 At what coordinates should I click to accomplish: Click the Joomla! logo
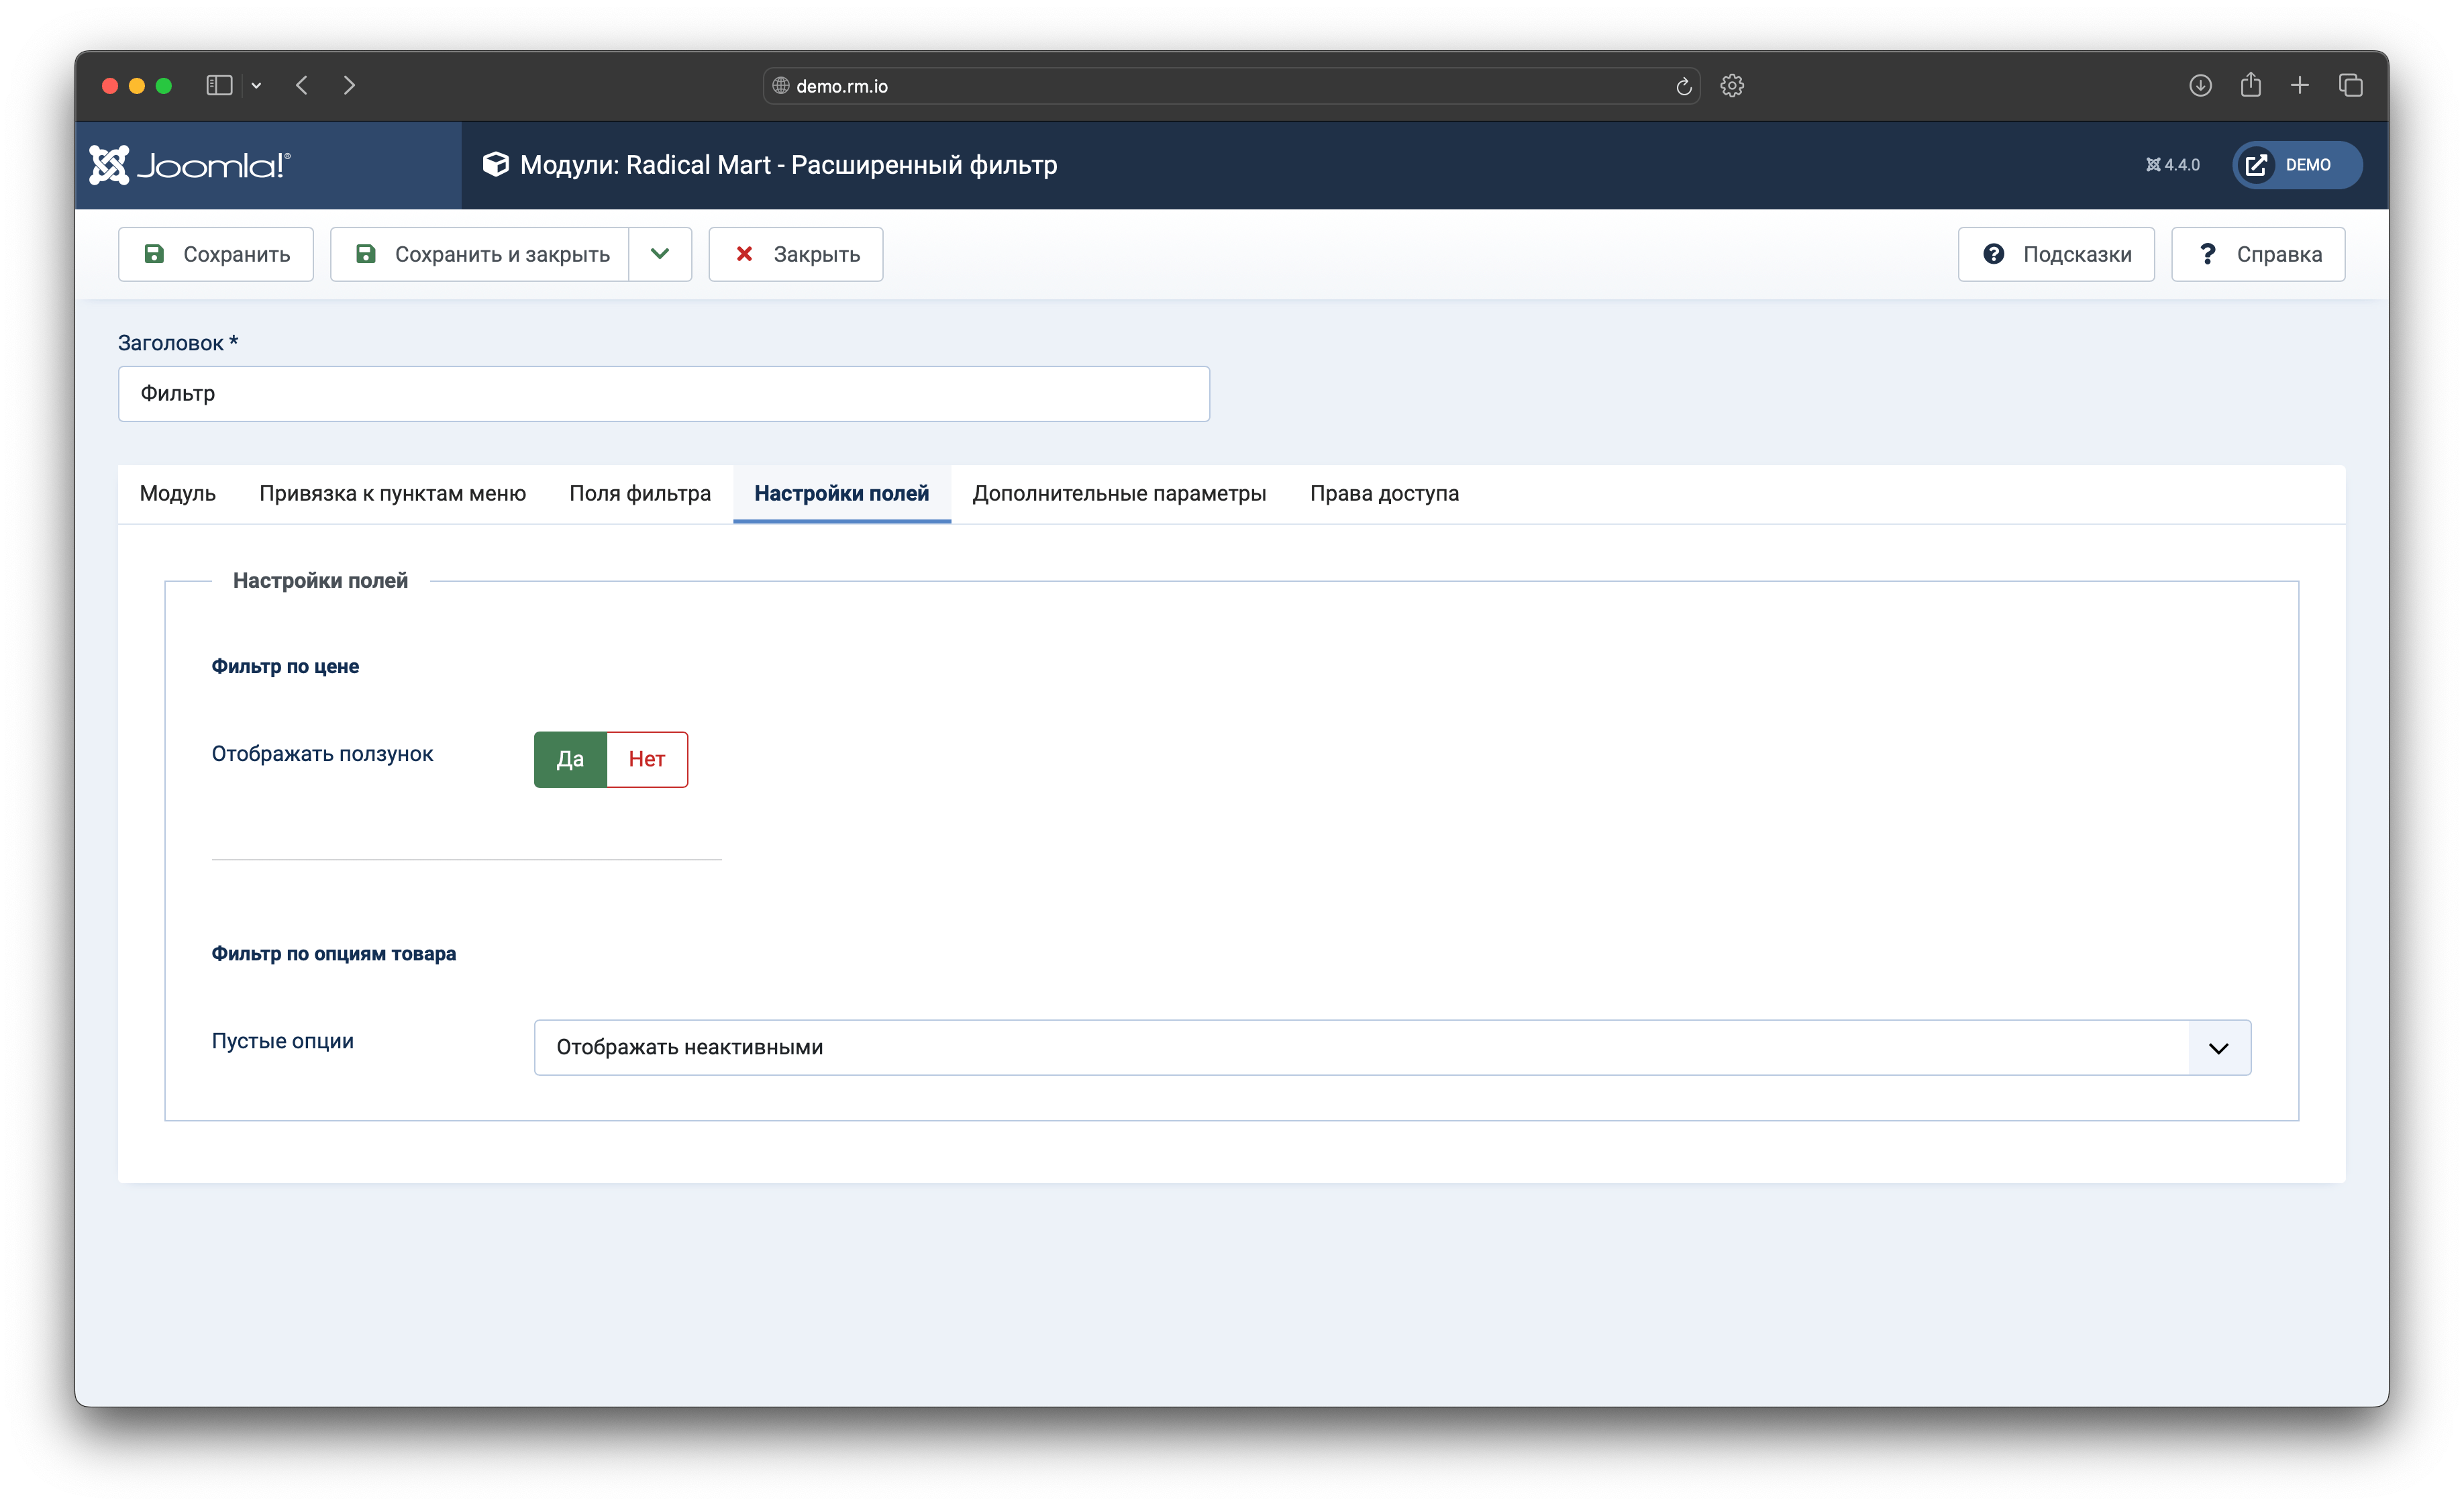(190, 165)
